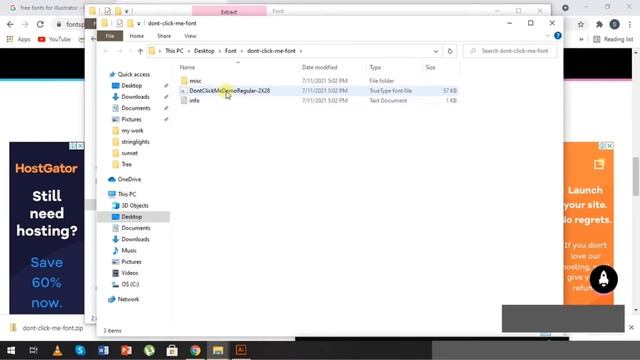Click Desktop in the address breadcrumb

[204, 51]
